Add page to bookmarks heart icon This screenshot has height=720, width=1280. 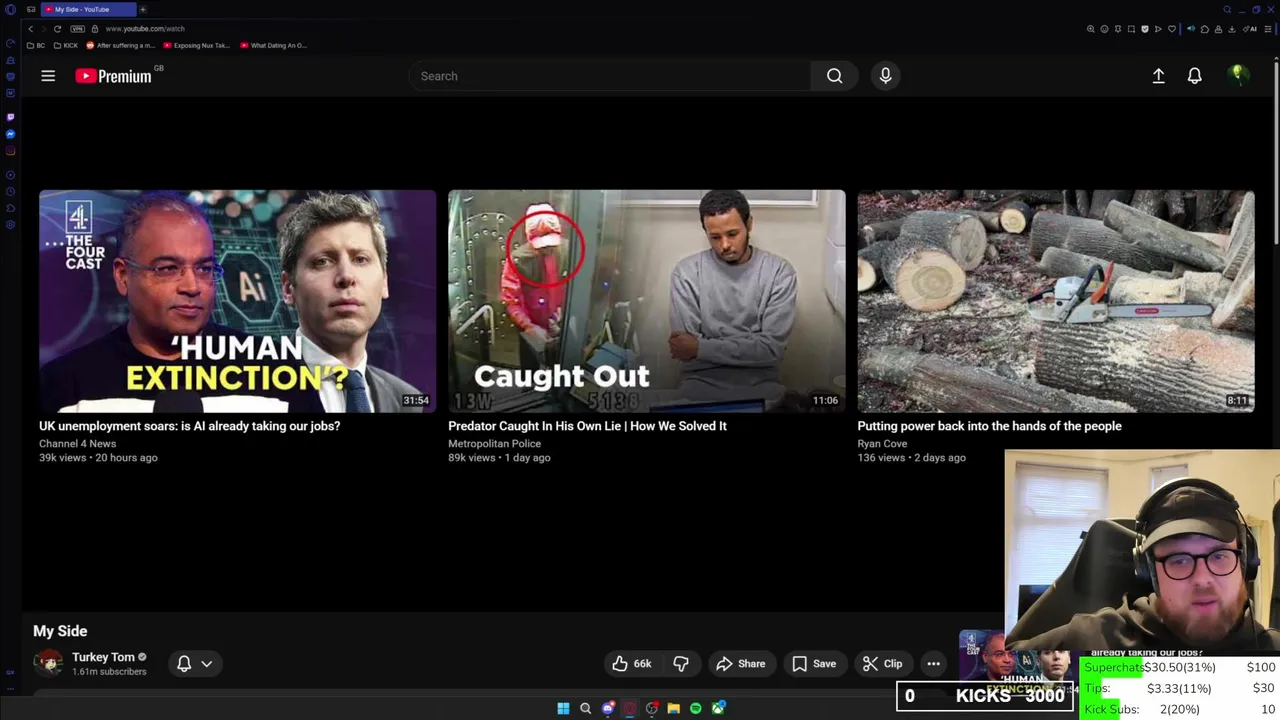1172,29
